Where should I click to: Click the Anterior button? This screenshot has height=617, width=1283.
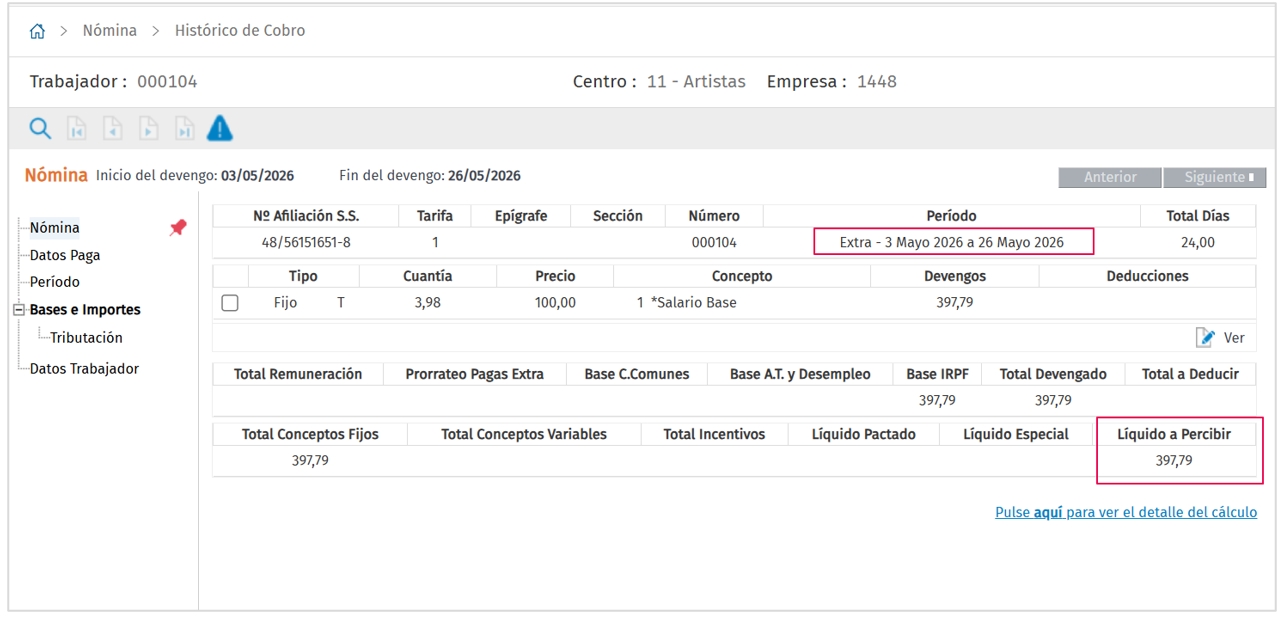(1110, 177)
